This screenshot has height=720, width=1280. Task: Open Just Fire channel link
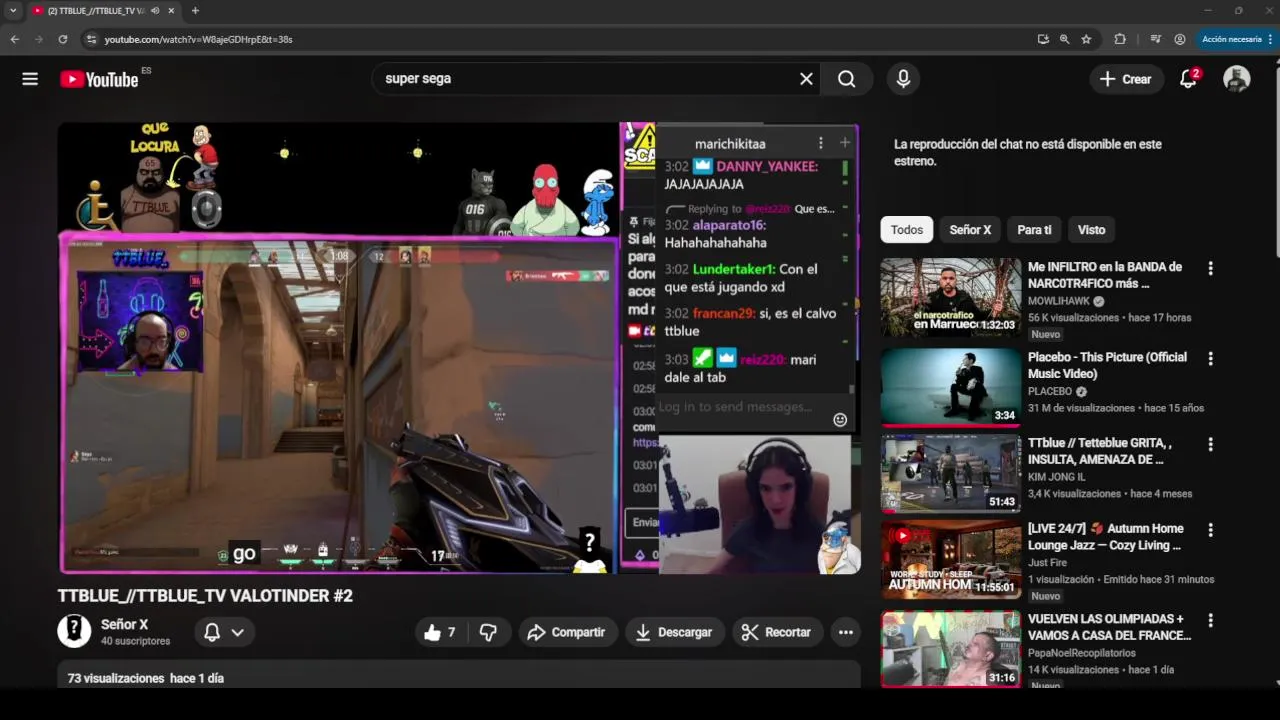pos(1047,563)
